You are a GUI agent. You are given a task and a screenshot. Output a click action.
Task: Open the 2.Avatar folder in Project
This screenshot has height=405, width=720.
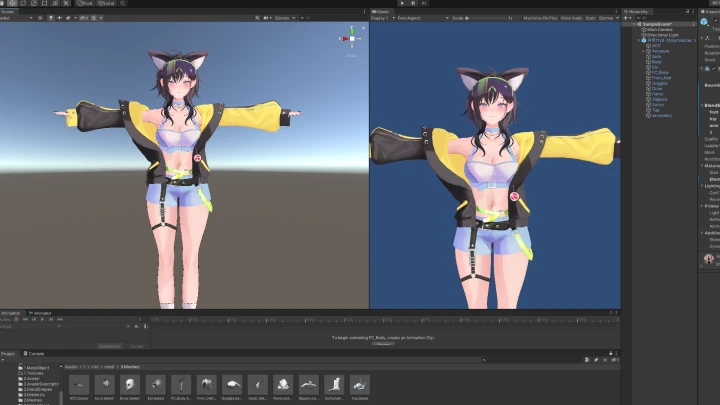coord(29,378)
